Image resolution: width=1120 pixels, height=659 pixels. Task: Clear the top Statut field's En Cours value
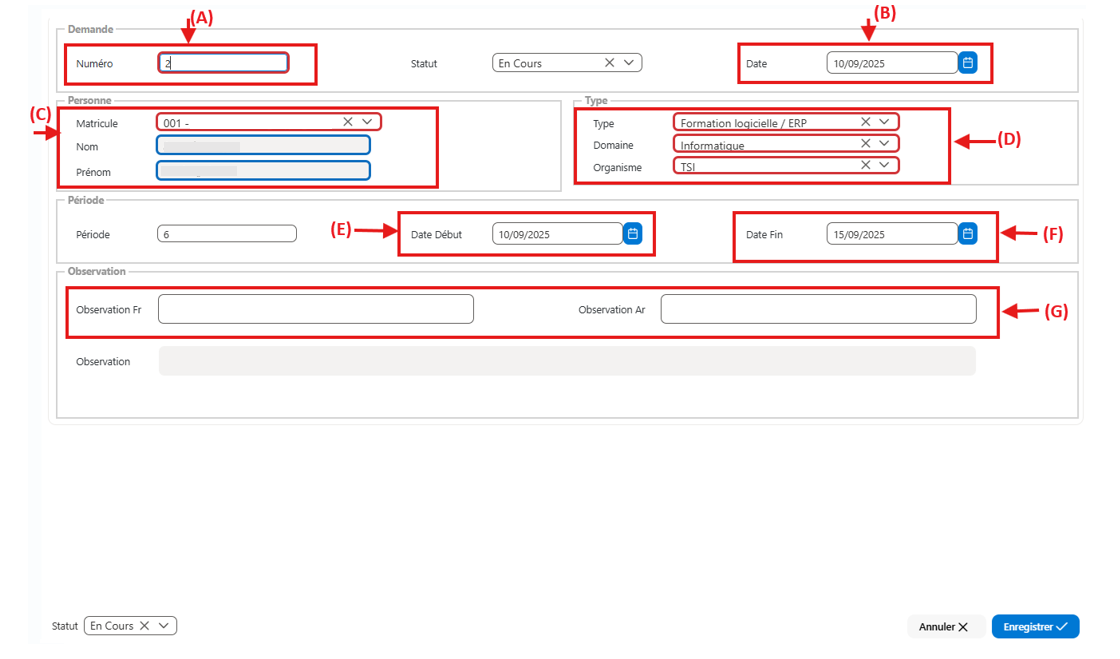(x=609, y=63)
